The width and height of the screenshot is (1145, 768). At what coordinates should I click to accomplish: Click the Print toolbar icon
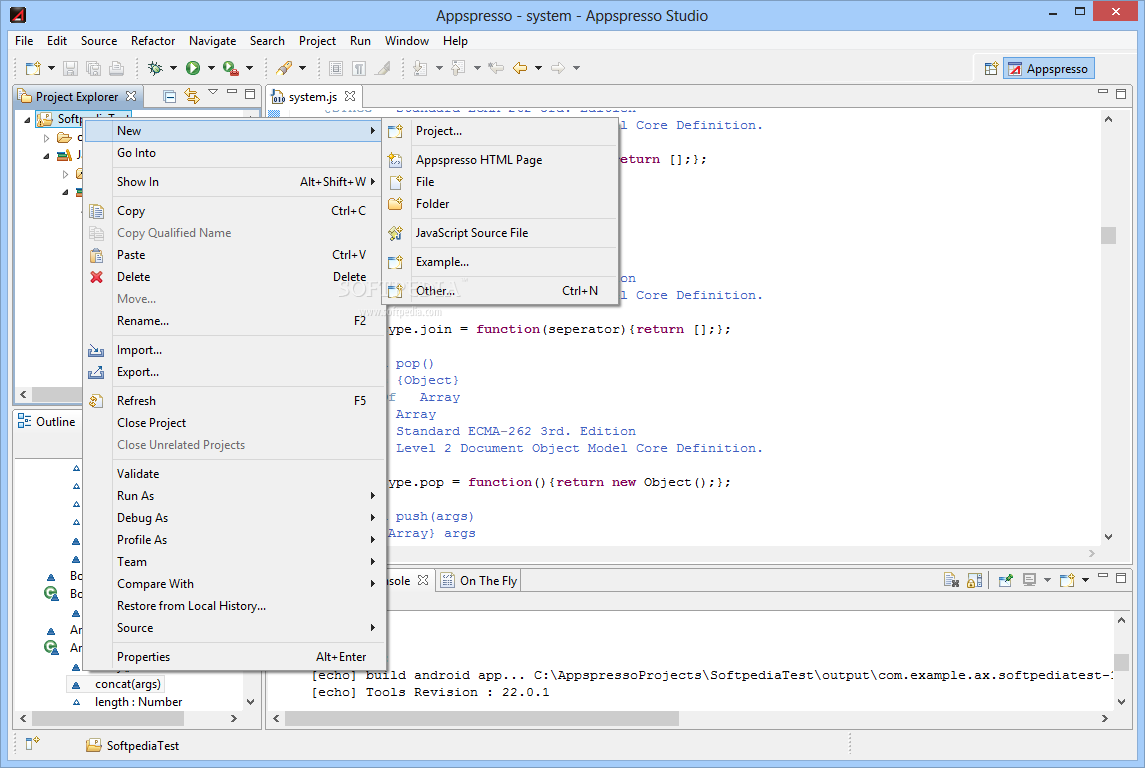116,68
